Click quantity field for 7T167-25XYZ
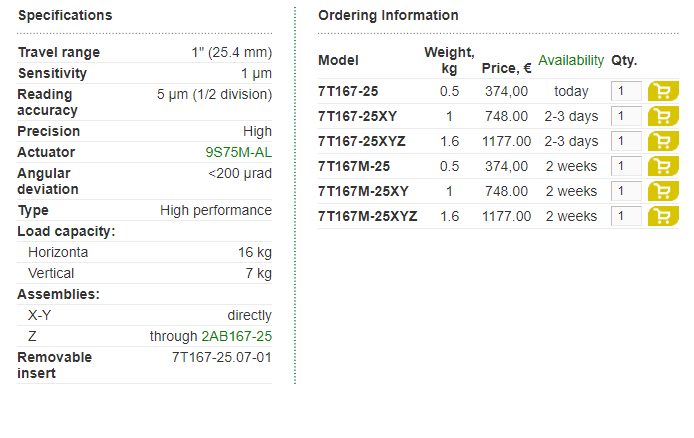Viewport: 694px width, 438px height. pos(626,141)
